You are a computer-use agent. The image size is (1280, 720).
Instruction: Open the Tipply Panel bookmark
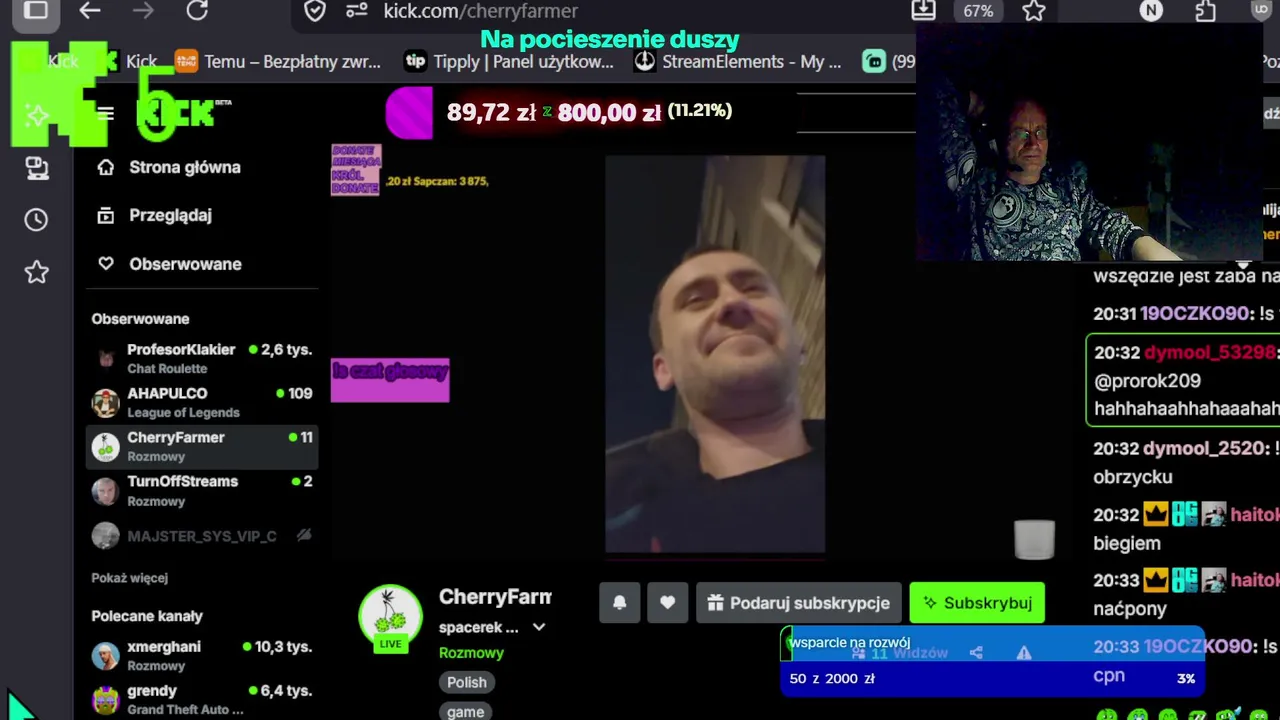tap(509, 62)
